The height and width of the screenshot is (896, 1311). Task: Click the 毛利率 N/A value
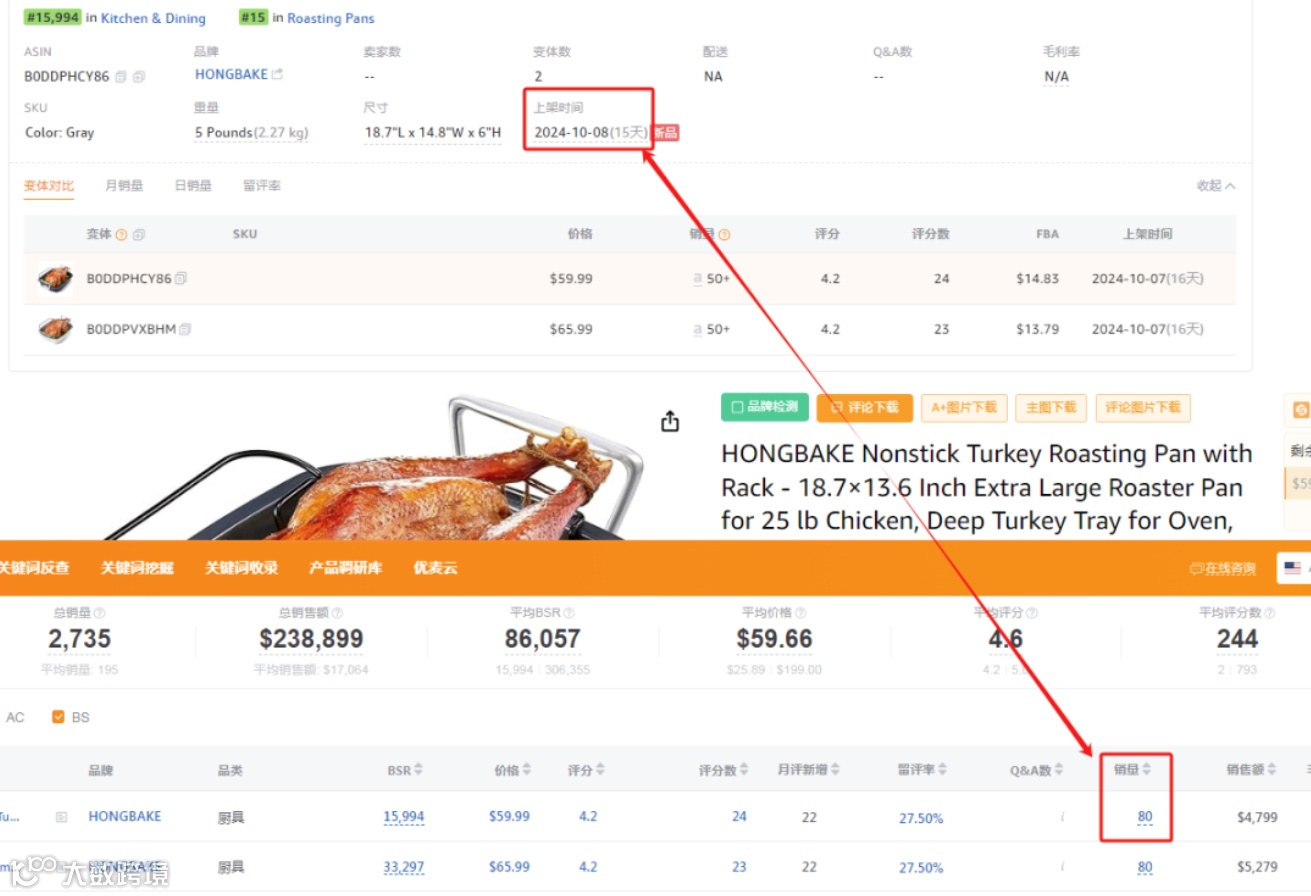(1056, 77)
